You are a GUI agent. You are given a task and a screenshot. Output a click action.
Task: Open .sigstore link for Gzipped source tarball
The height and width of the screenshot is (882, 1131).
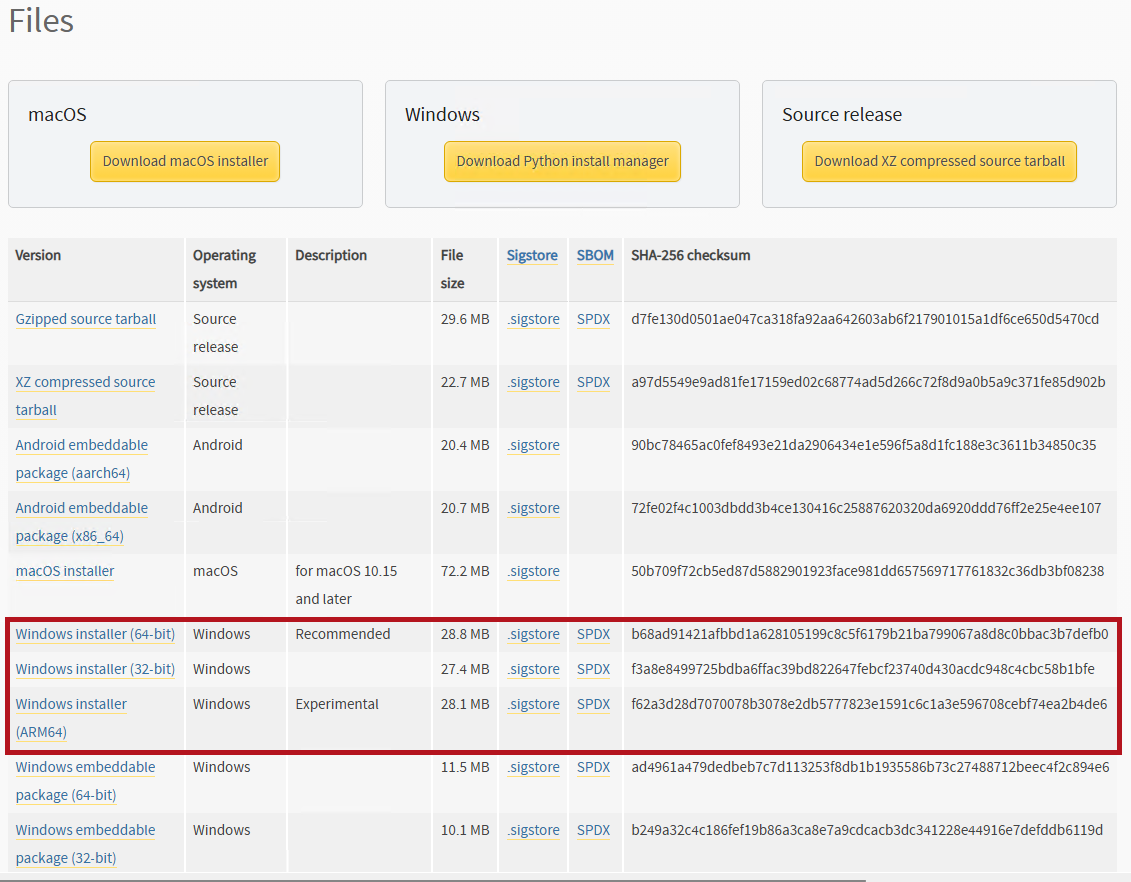pos(533,319)
